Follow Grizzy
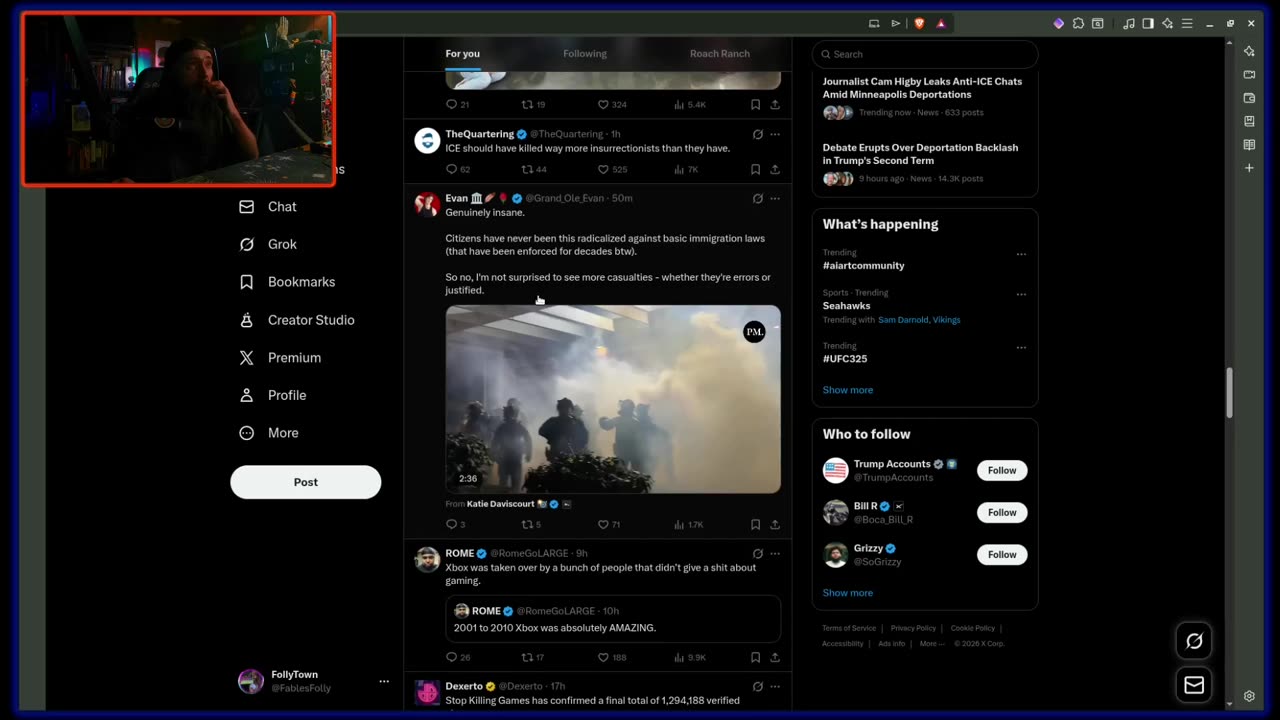Screen dimensions: 1280x720 click(1002, 554)
